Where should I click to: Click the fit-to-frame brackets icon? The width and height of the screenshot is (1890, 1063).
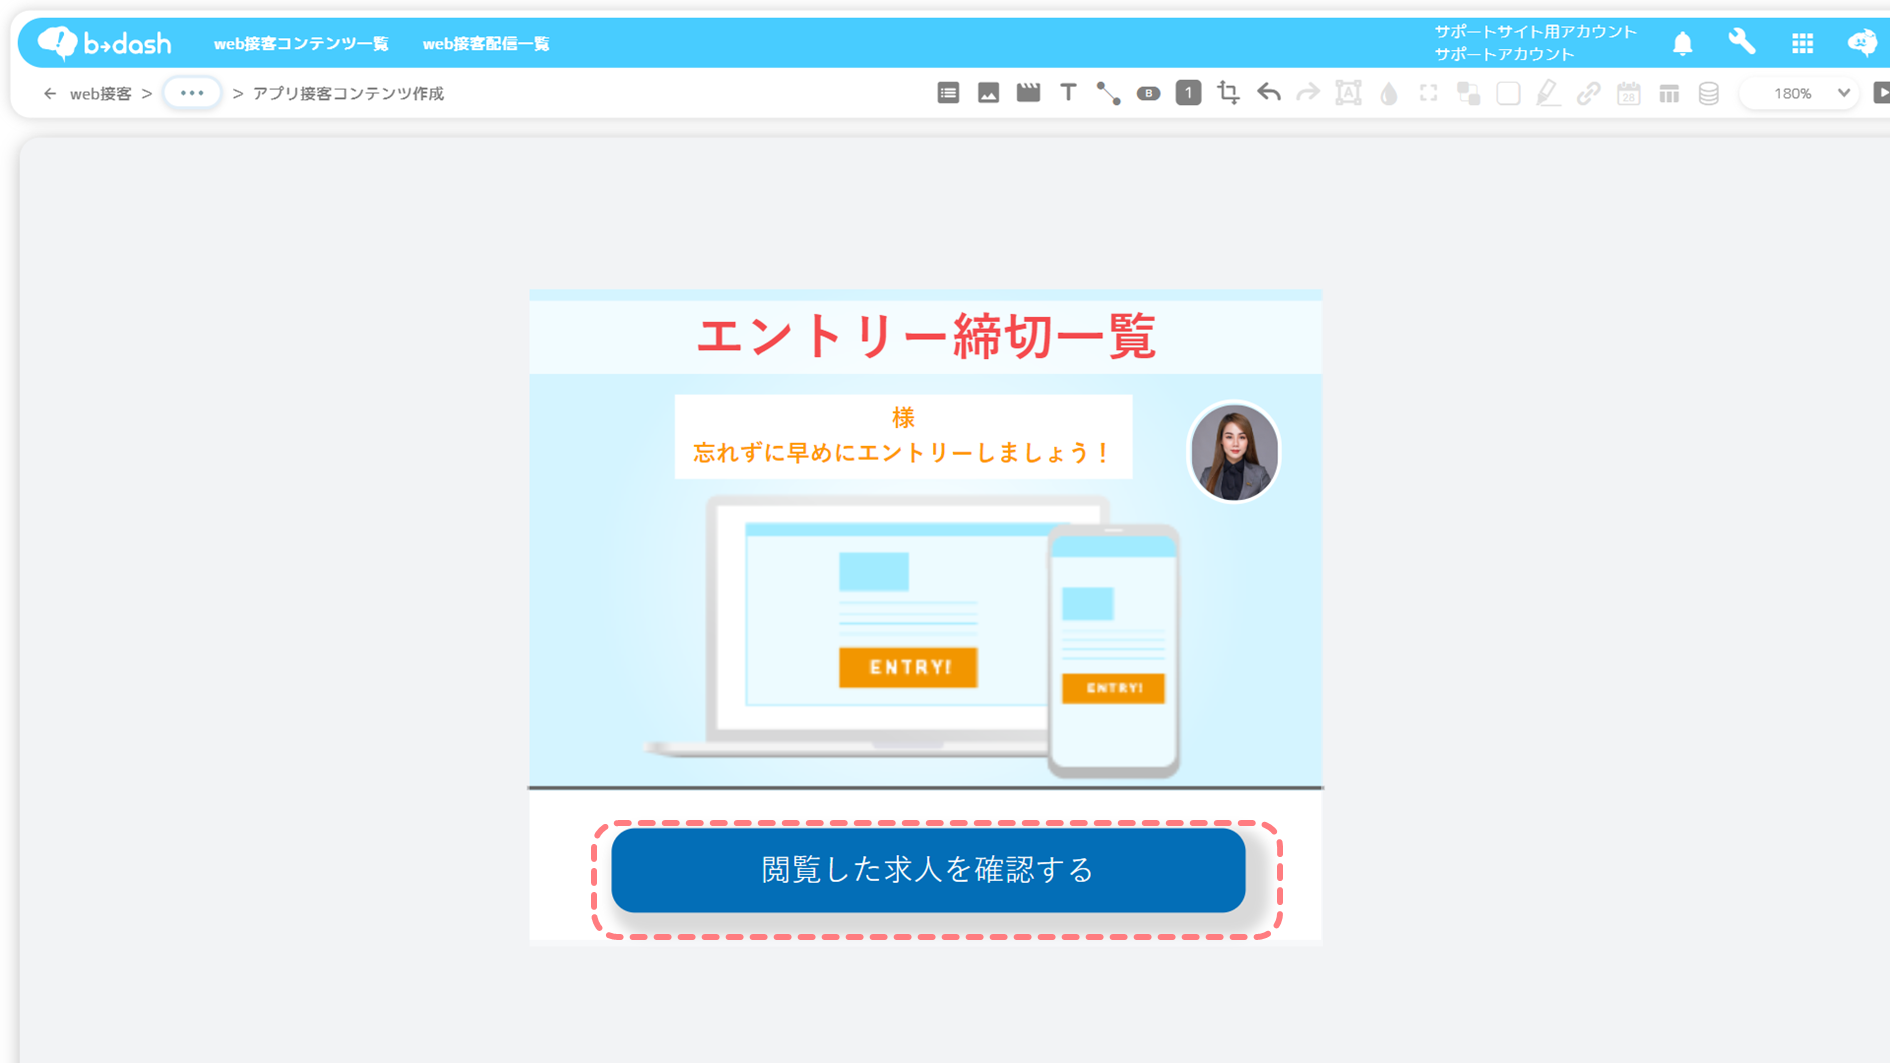pyautogui.click(x=1428, y=93)
